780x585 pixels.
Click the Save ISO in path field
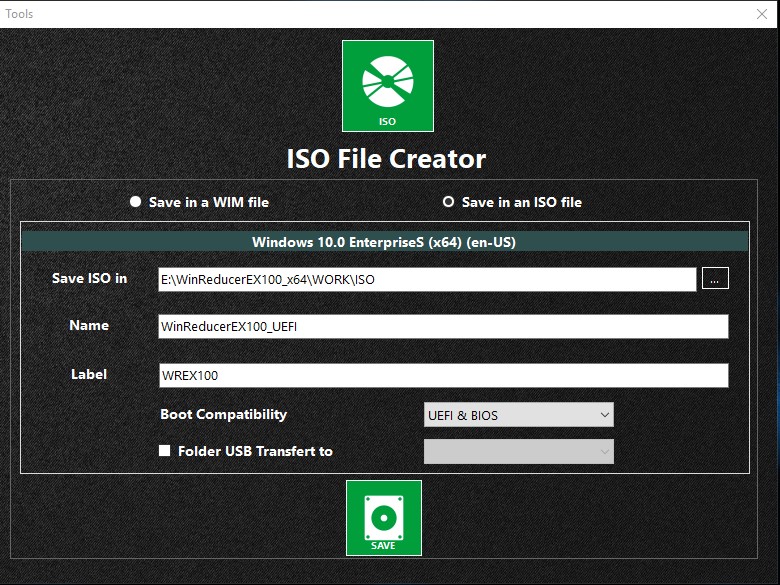coord(427,280)
